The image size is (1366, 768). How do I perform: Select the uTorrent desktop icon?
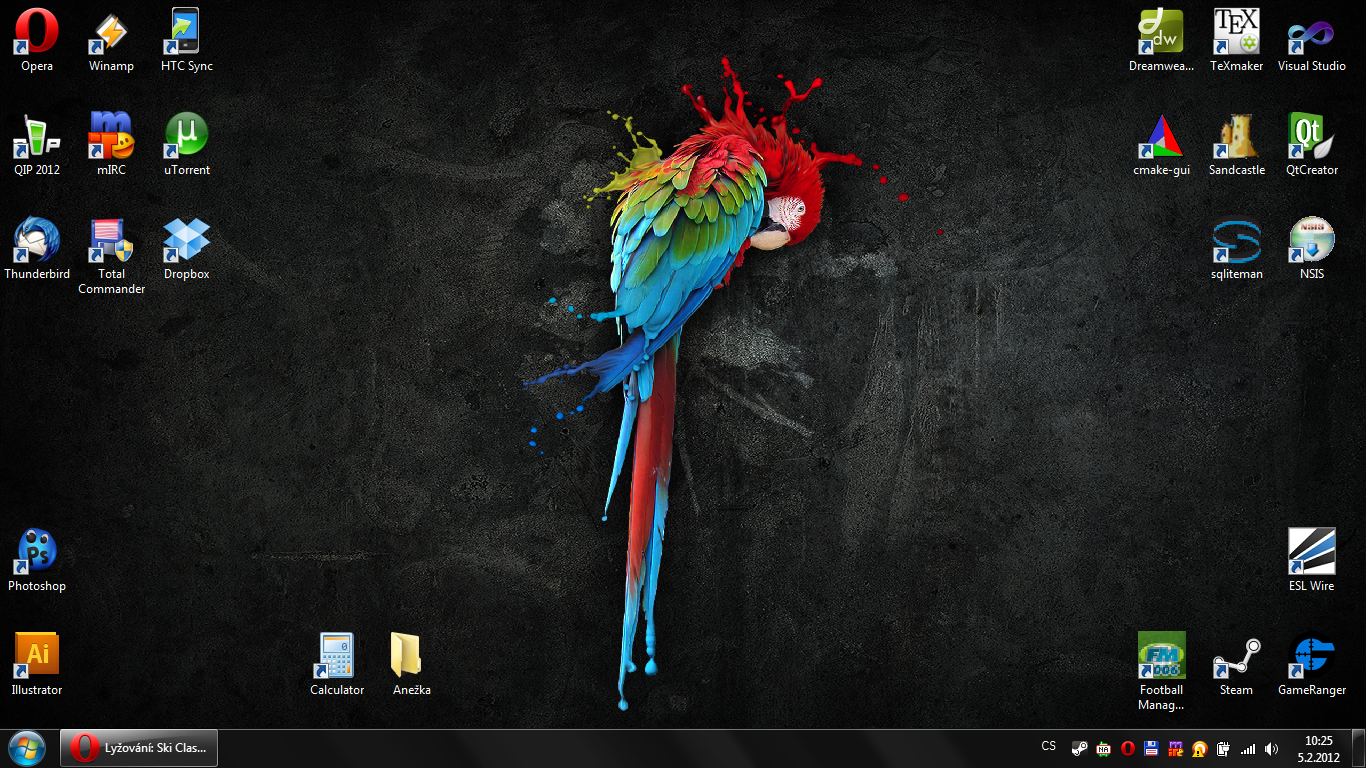[x=186, y=136]
